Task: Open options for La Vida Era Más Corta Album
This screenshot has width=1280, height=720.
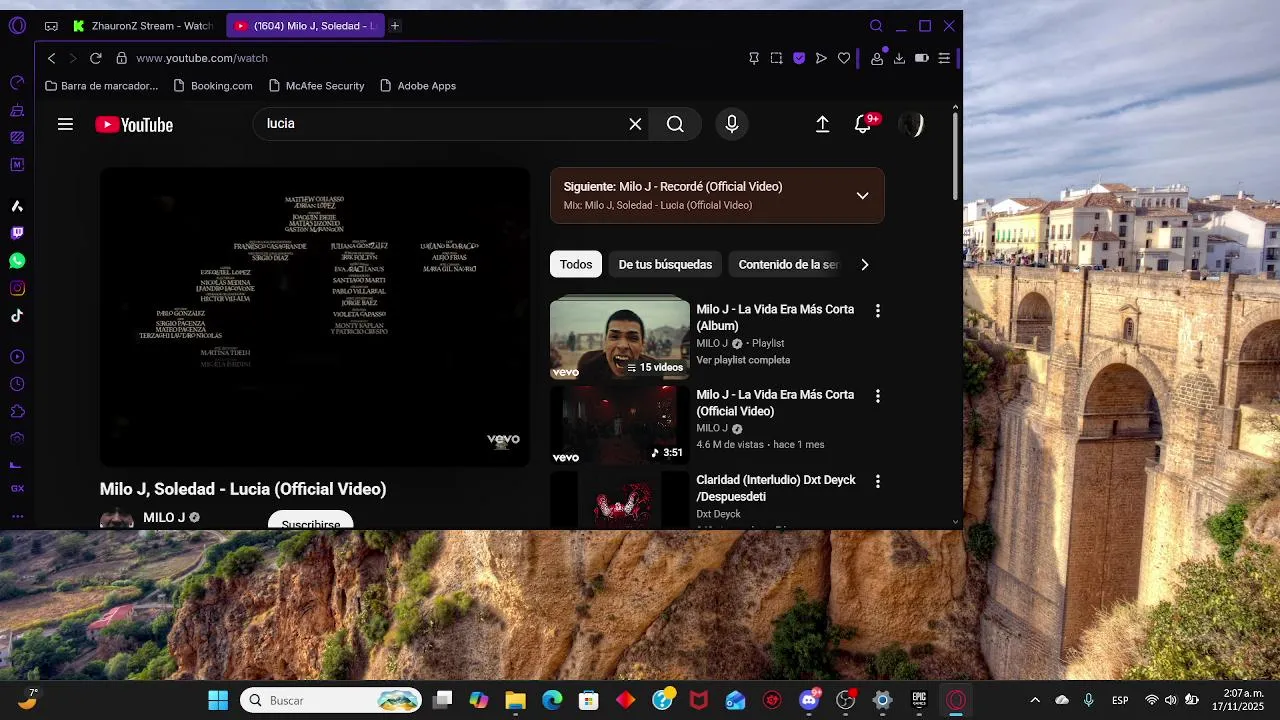Action: click(x=878, y=311)
